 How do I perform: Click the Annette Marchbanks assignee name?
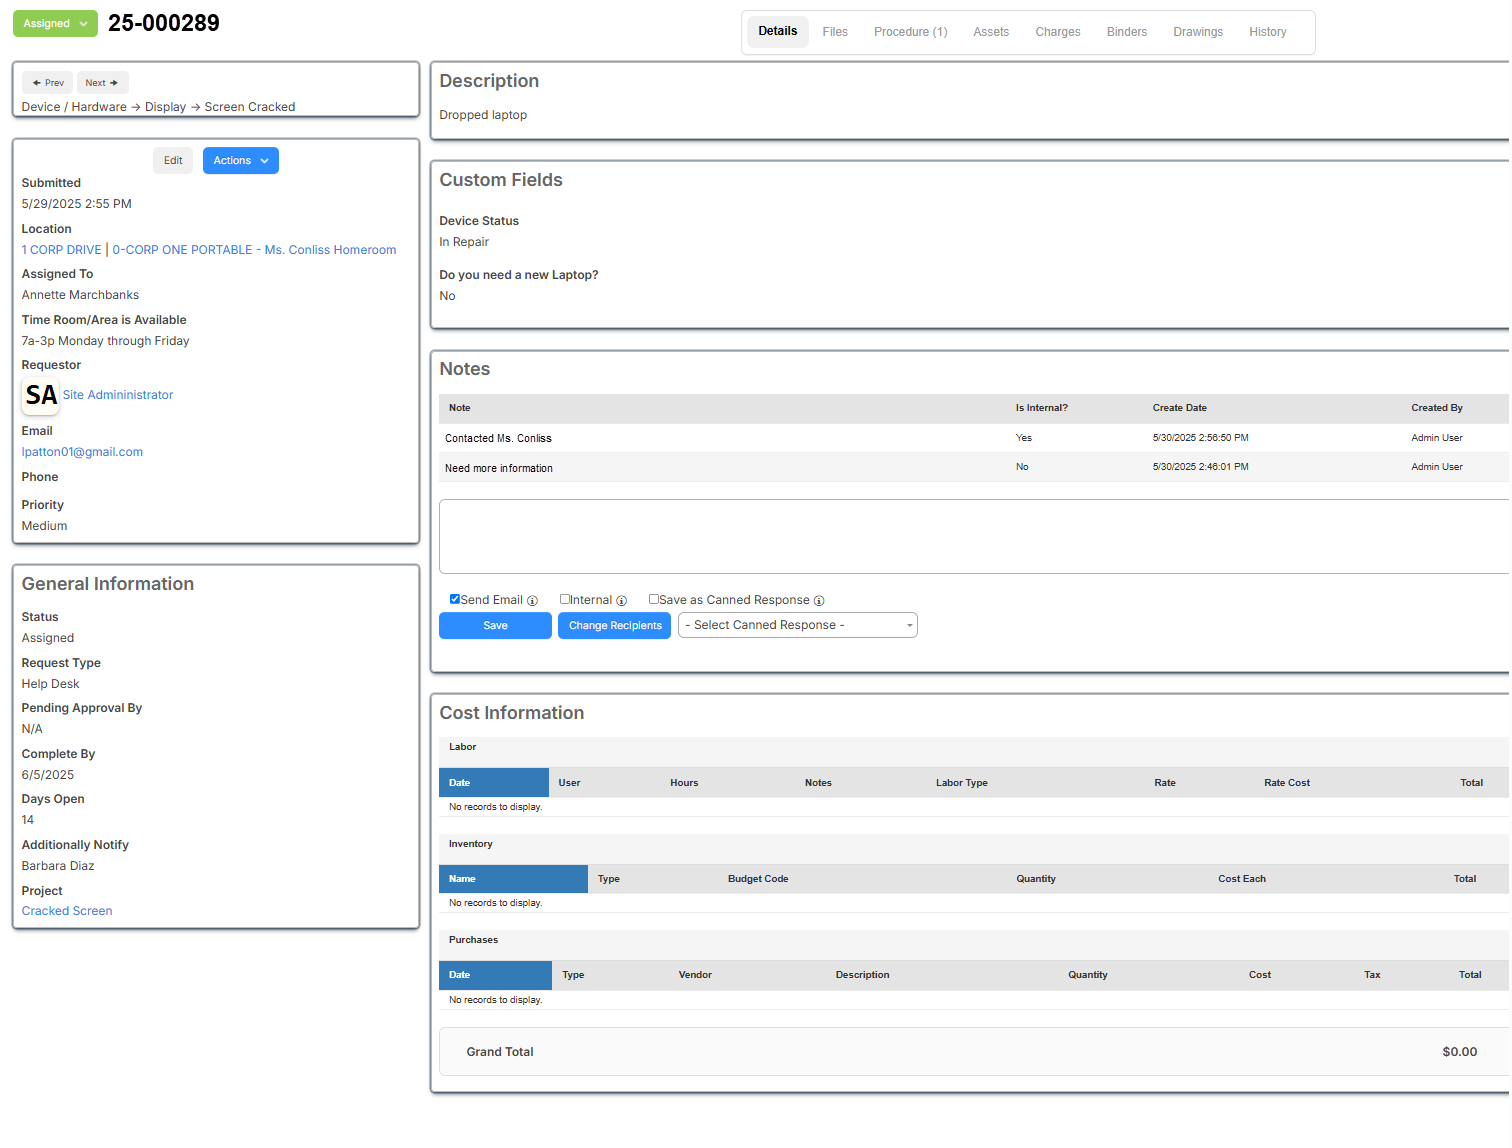click(80, 295)
